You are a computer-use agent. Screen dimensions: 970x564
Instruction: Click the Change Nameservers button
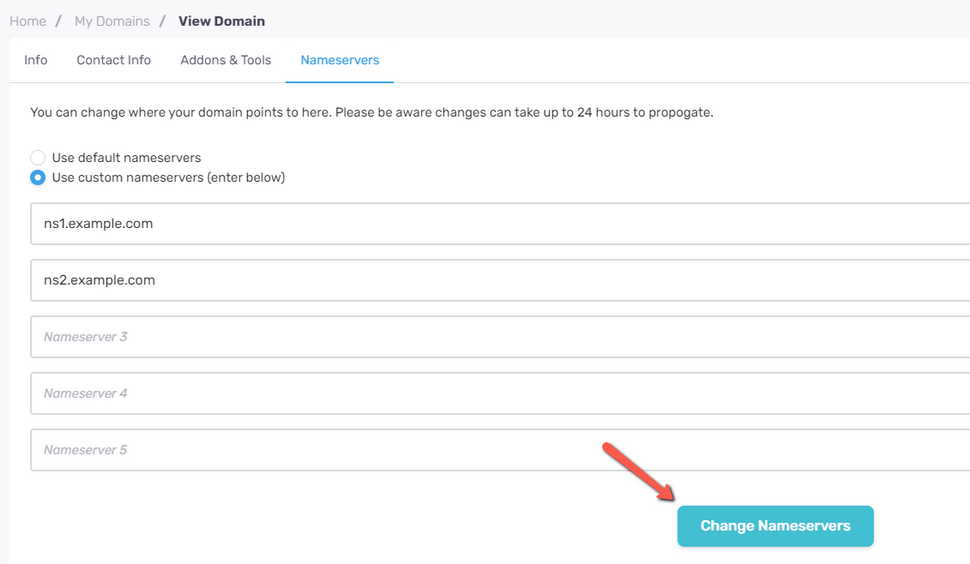[x=775, y=526]
